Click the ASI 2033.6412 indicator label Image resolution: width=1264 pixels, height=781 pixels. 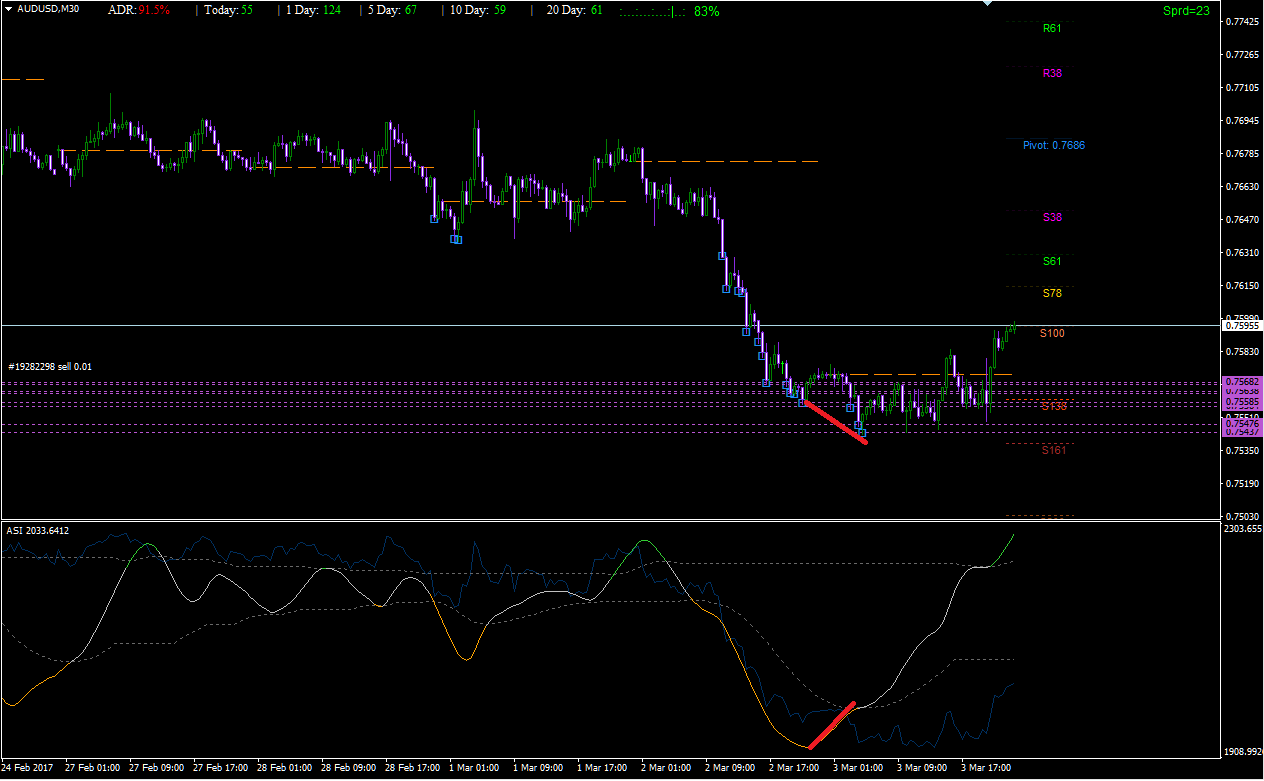point(38,530)
